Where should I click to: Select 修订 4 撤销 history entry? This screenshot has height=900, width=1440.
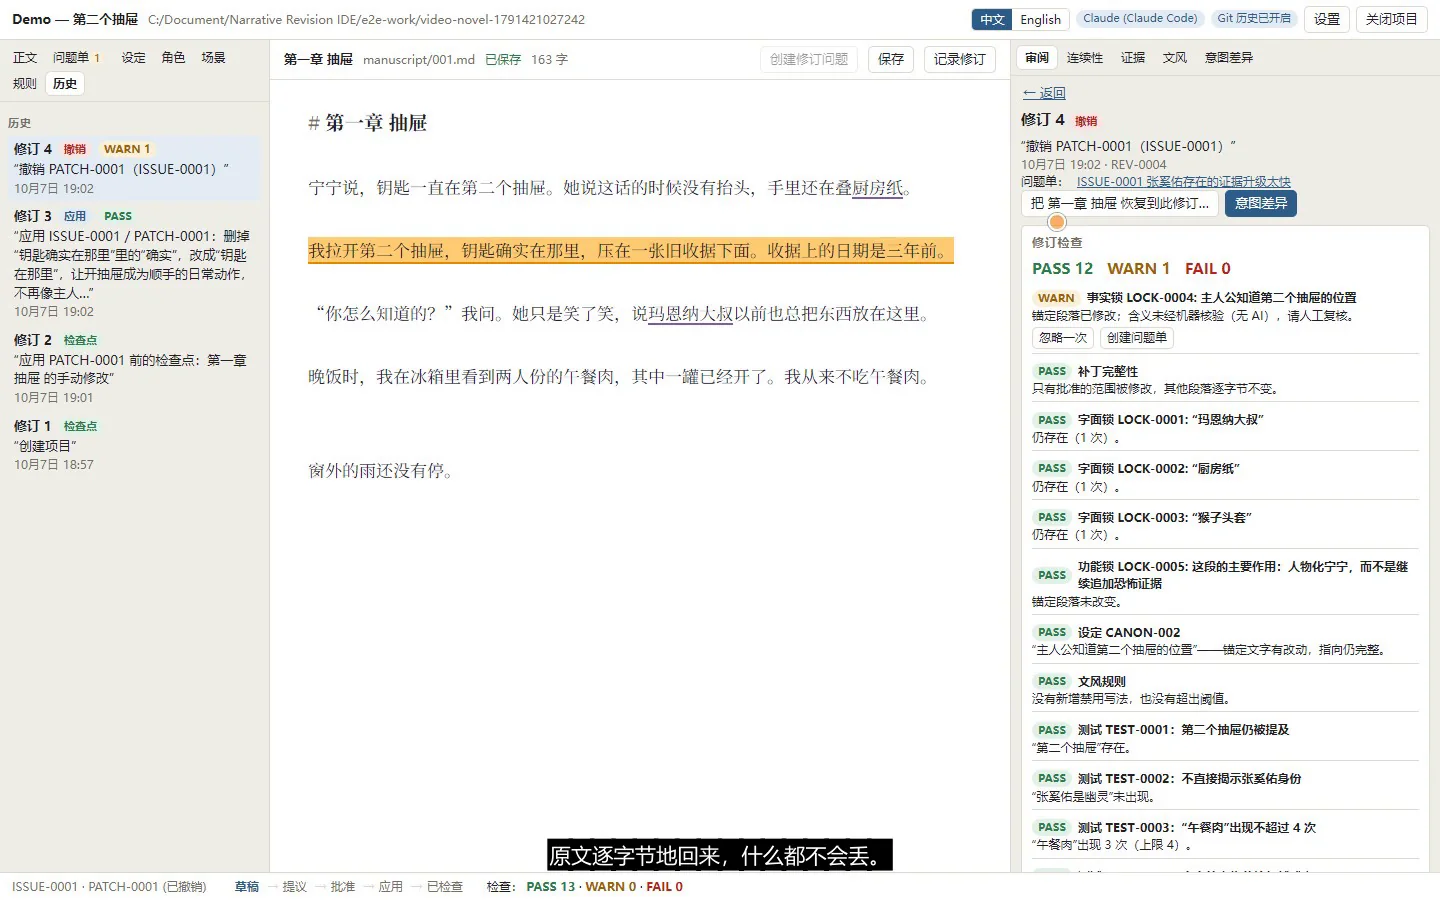(134, 168)
